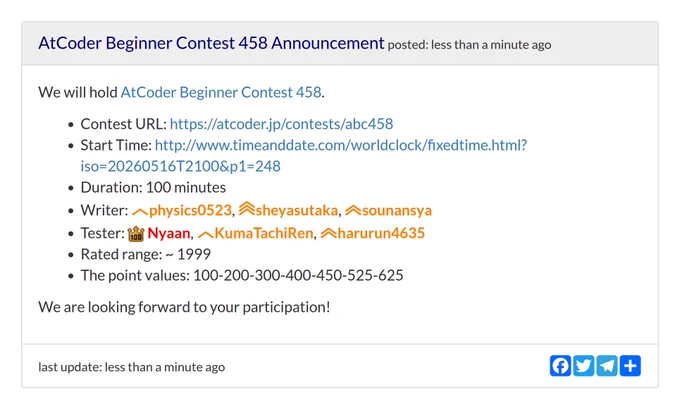
Task: Click rating chevron icon before KumaTachiRen
Action: 206,235
